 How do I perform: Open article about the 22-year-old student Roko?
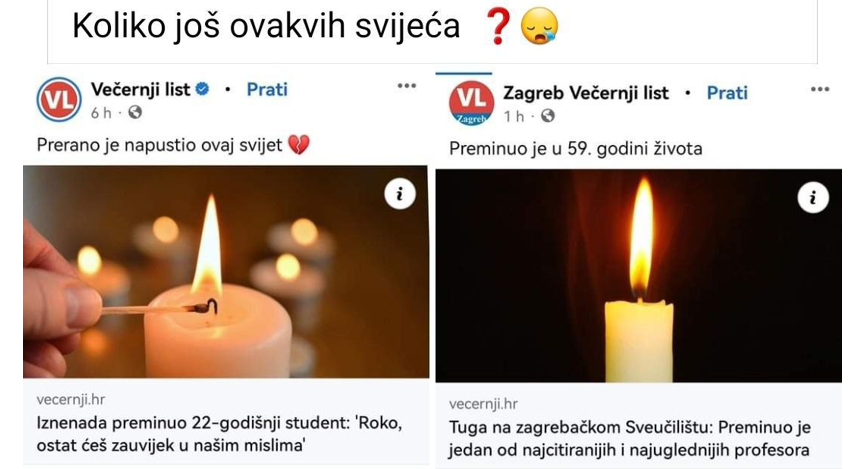pyautogui.click(x=219, y=434)
